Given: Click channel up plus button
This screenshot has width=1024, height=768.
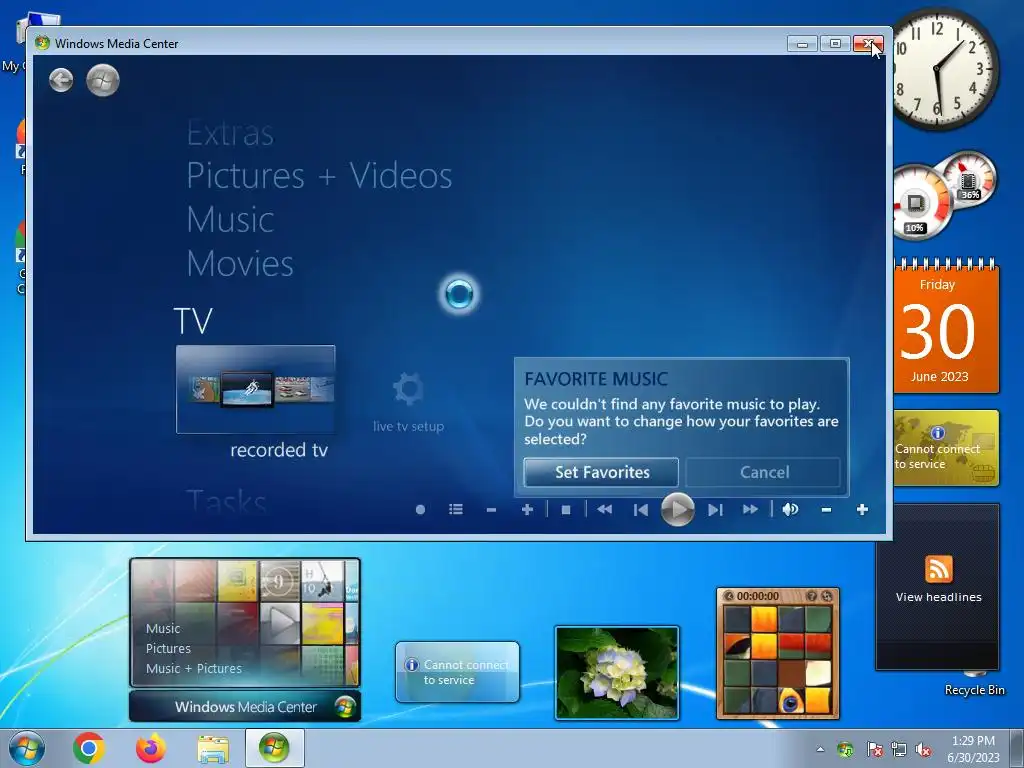Looking at the screenshot, I should pyautogui.click(x=527, y=509).
